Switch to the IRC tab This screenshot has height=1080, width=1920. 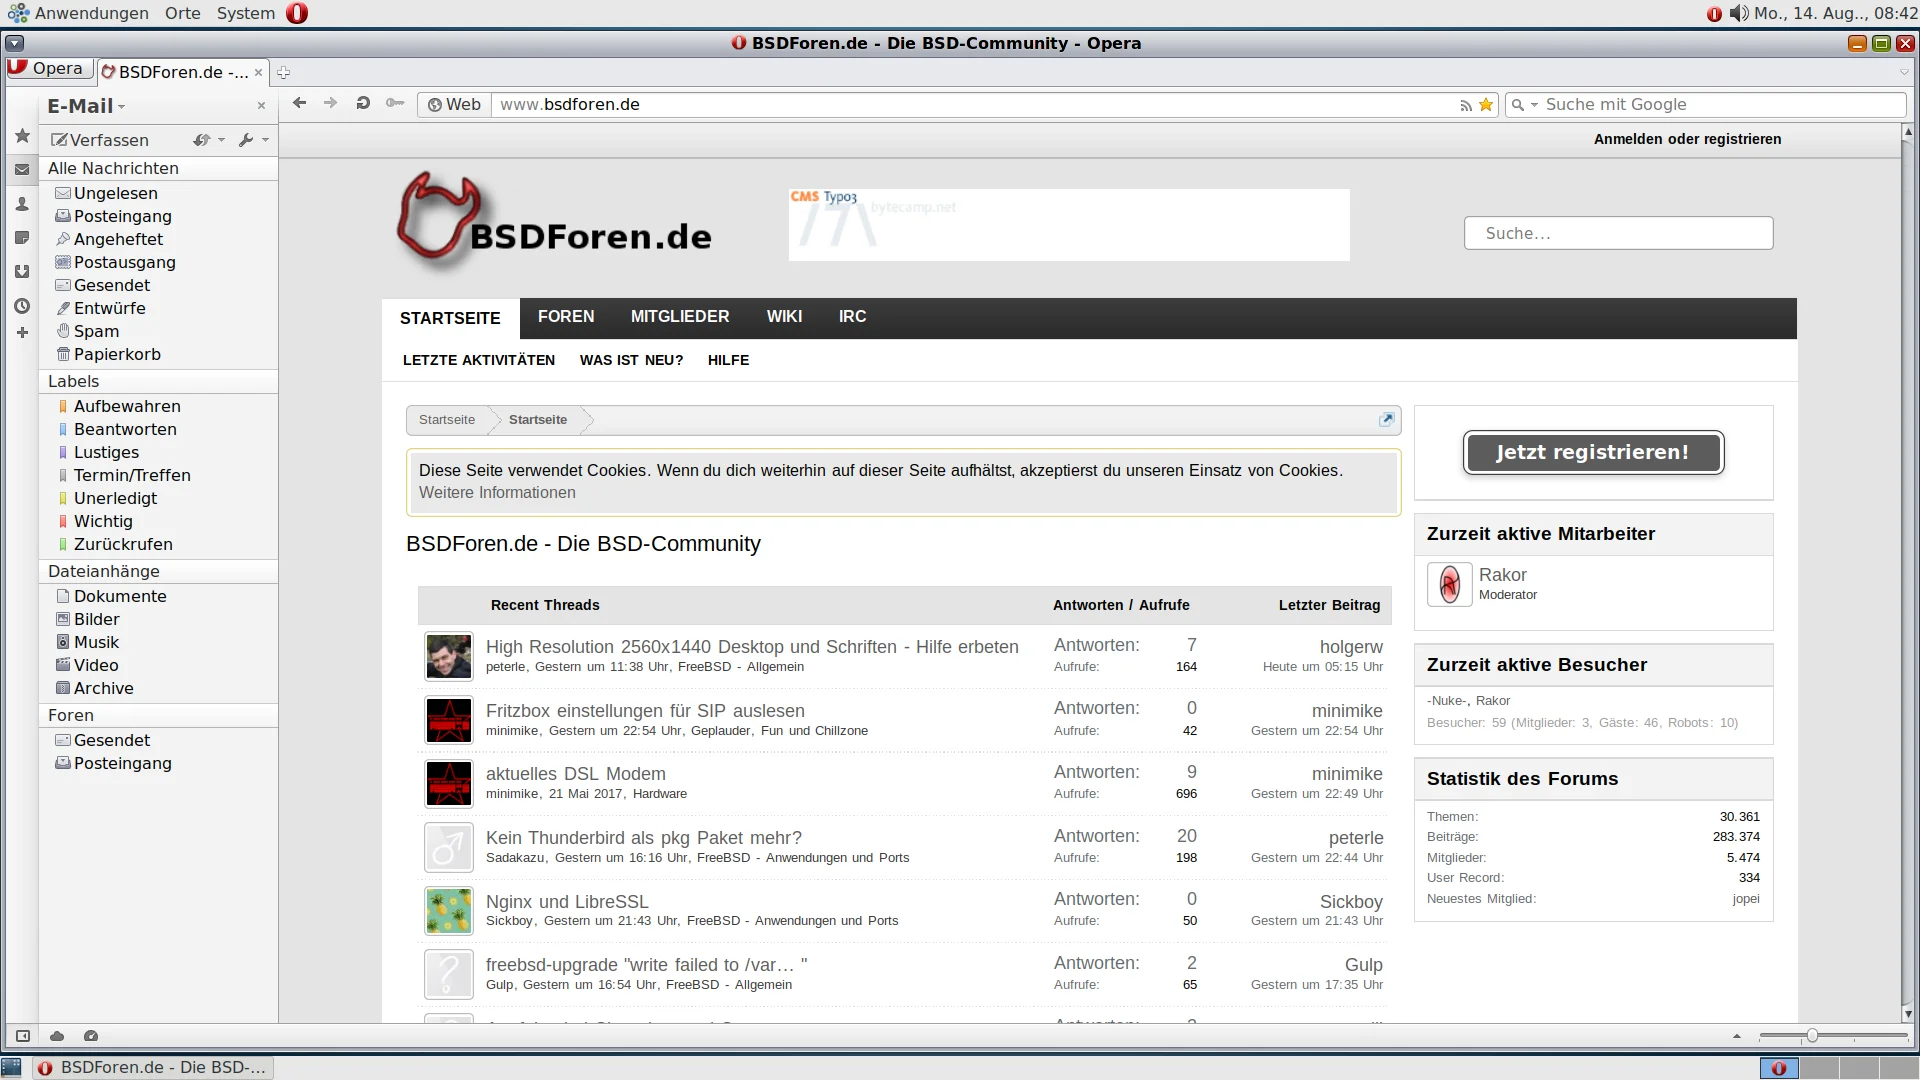point(852,317)
